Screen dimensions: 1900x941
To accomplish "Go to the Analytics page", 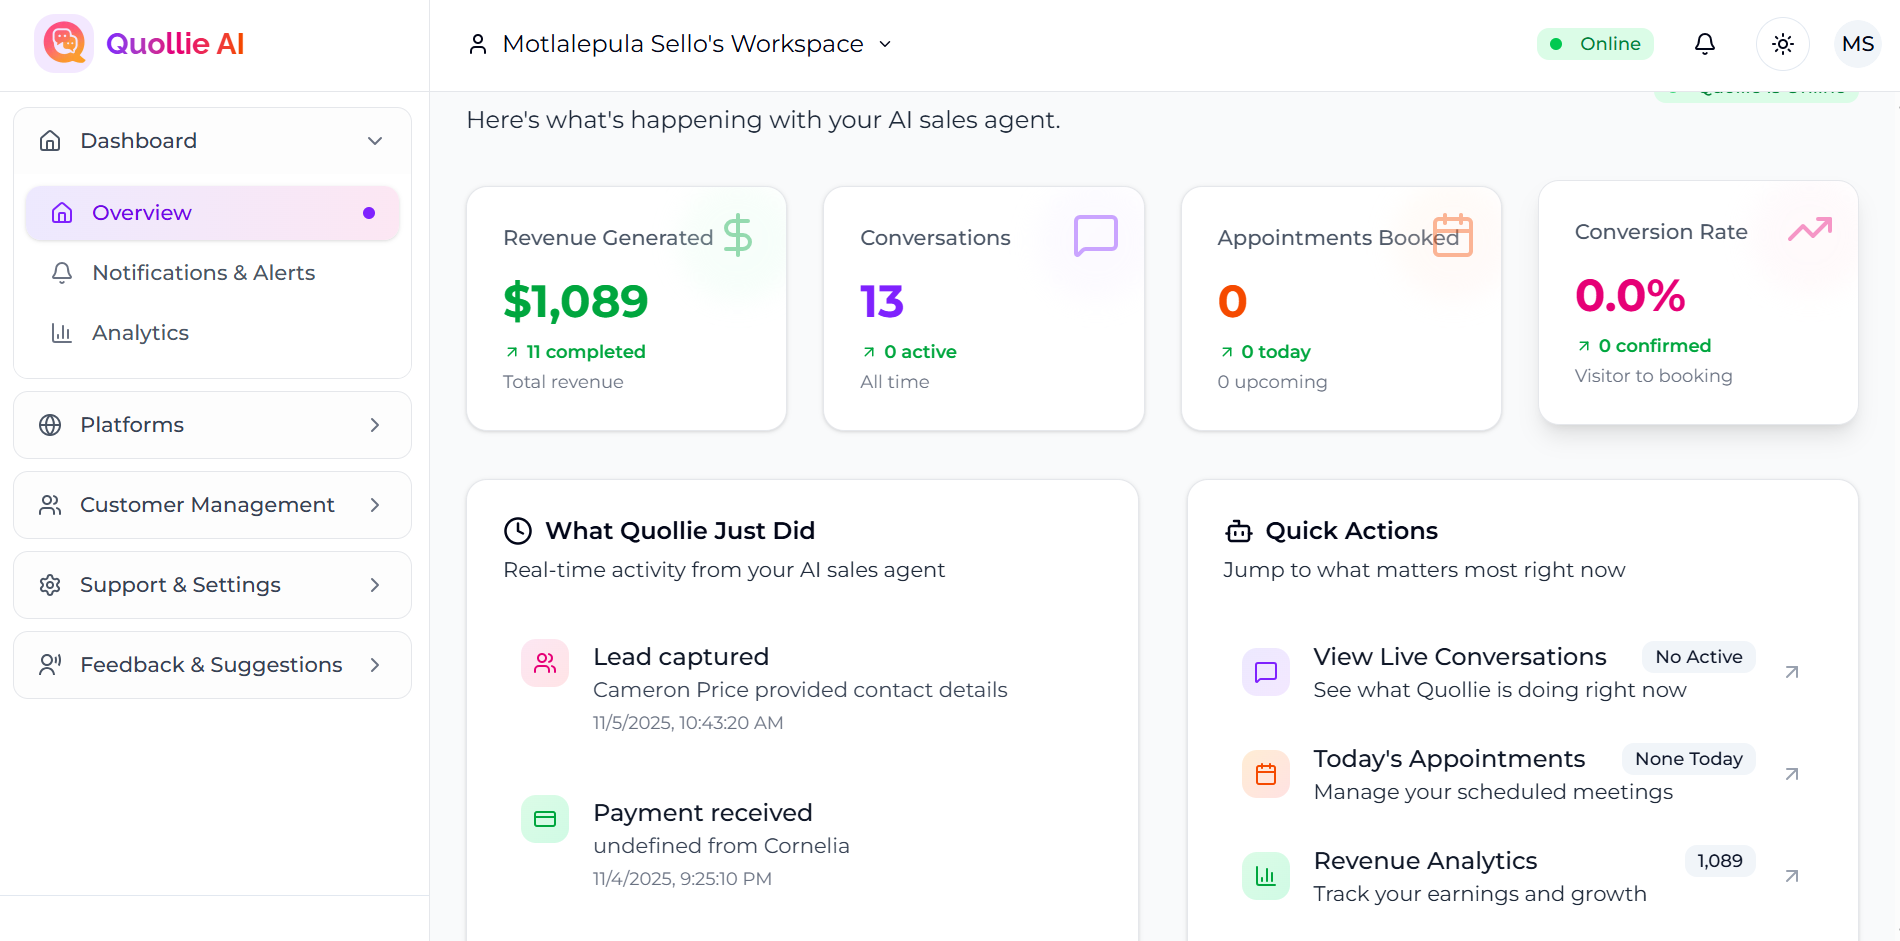I will click(212, 333).
